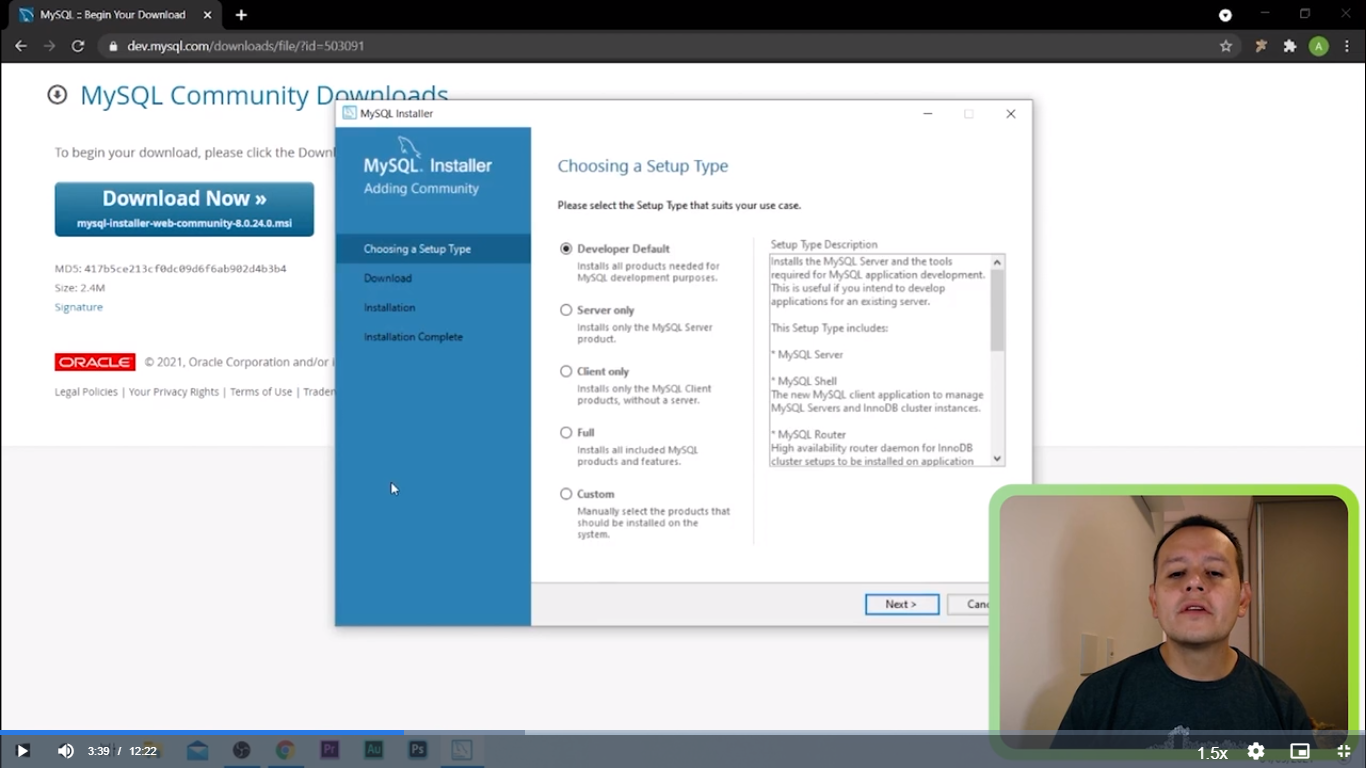This screenshot has height=768, width=1366.
Task: Open the Legal Policies link
Action: click(86, 392)
